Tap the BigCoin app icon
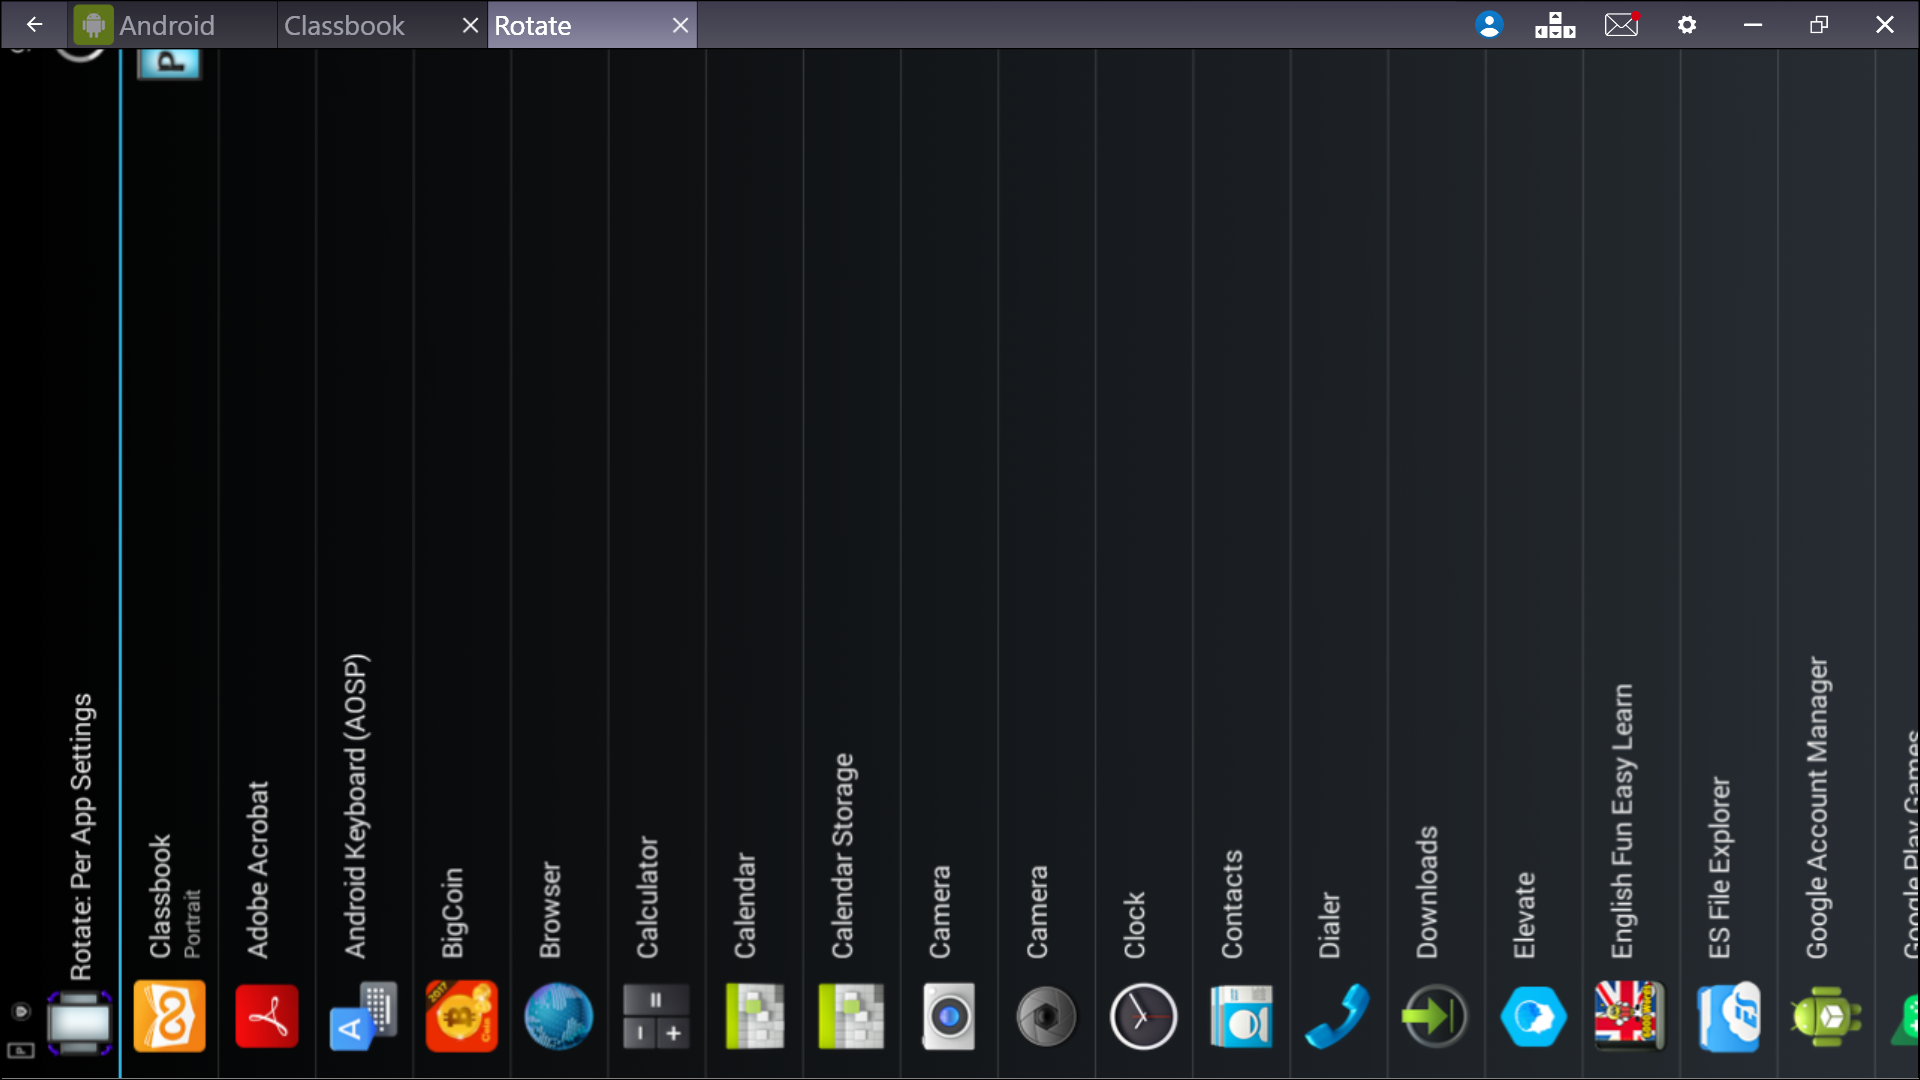 [461, 1016]
